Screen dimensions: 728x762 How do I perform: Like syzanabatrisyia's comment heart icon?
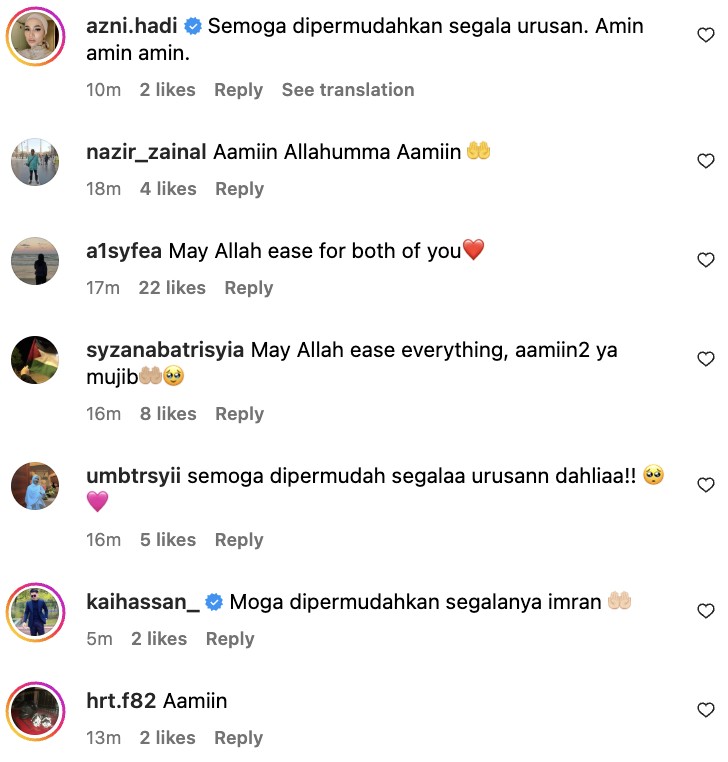pos(705,359)
